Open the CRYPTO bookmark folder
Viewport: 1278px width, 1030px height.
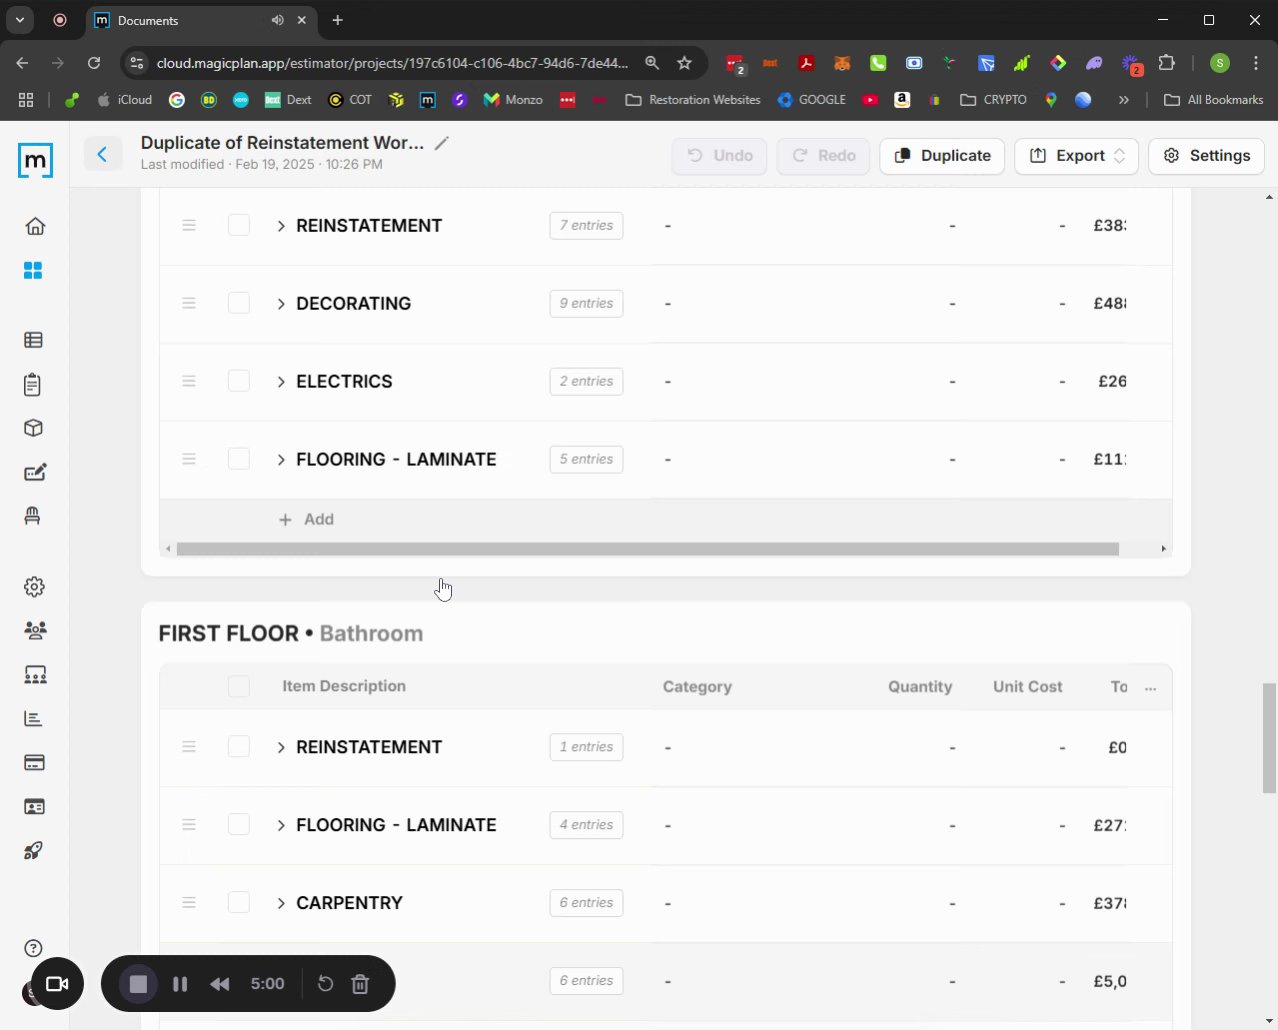click(x=993, y=100)
